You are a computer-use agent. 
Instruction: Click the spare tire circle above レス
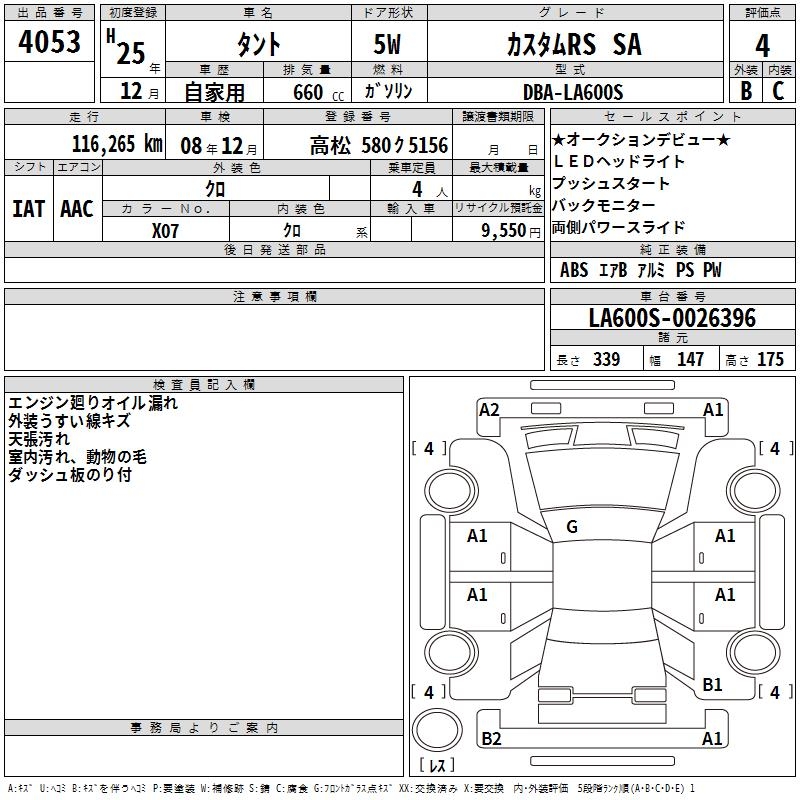437,729
